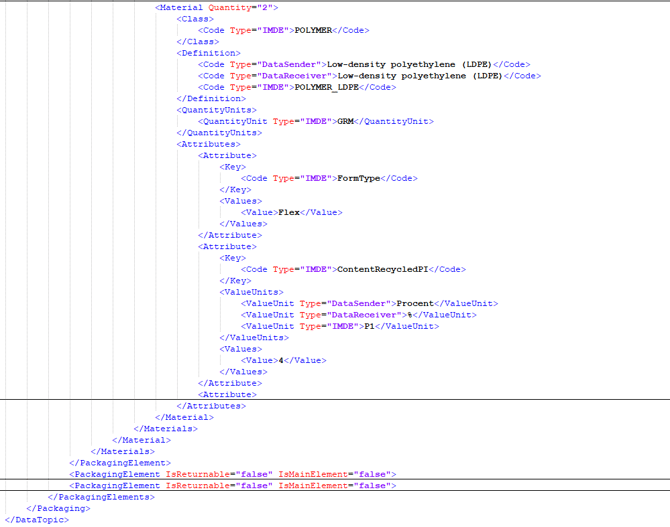Click the Procent value unit
Viewport: 670px width, 527px height.
point(417,303)
